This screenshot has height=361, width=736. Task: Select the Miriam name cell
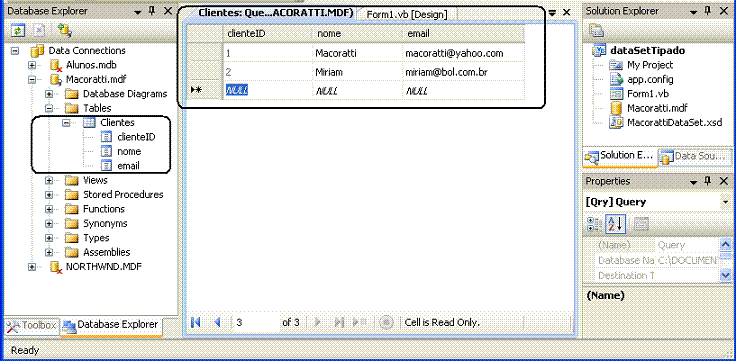358,72
